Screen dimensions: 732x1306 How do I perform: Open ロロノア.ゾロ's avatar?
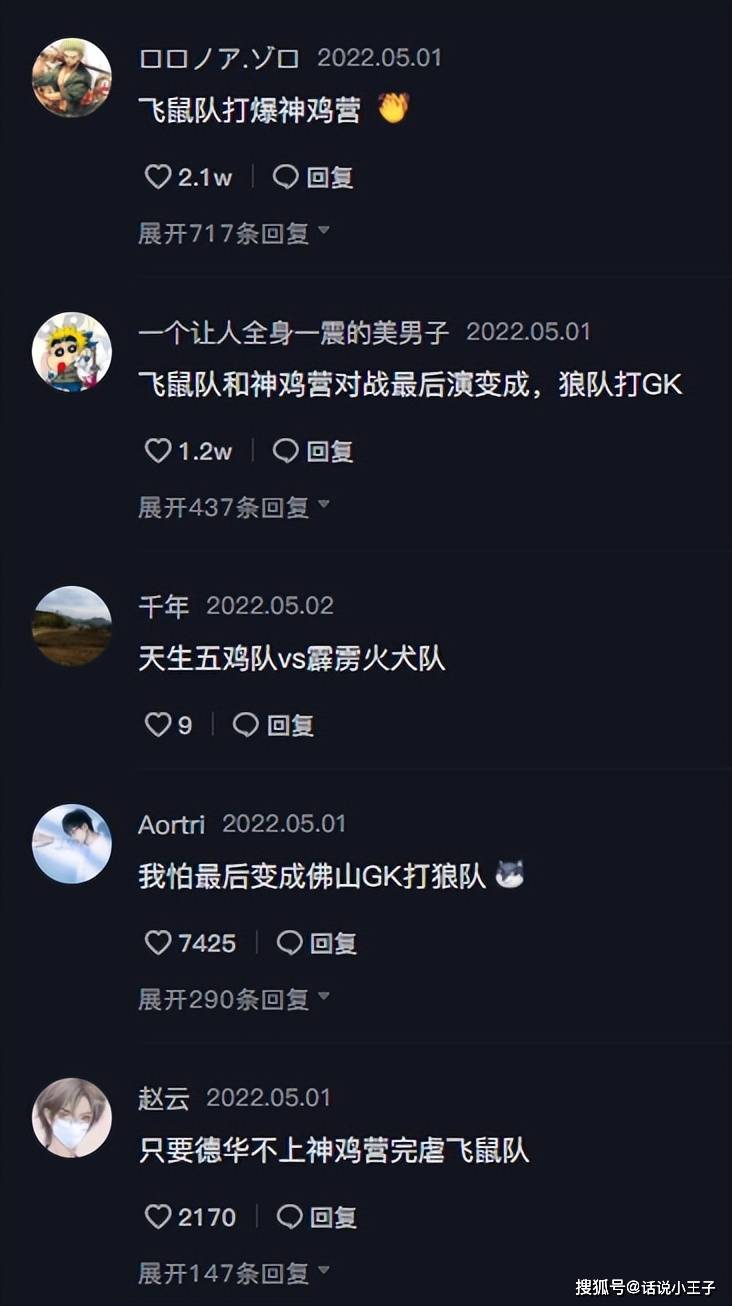coord(72,78)
